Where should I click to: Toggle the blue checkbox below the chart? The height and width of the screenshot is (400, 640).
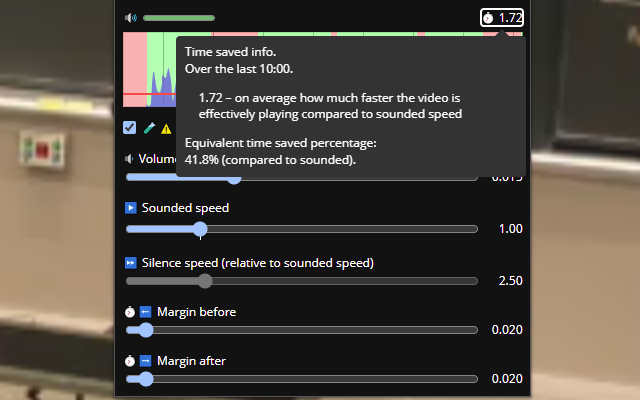pos(130,128)
